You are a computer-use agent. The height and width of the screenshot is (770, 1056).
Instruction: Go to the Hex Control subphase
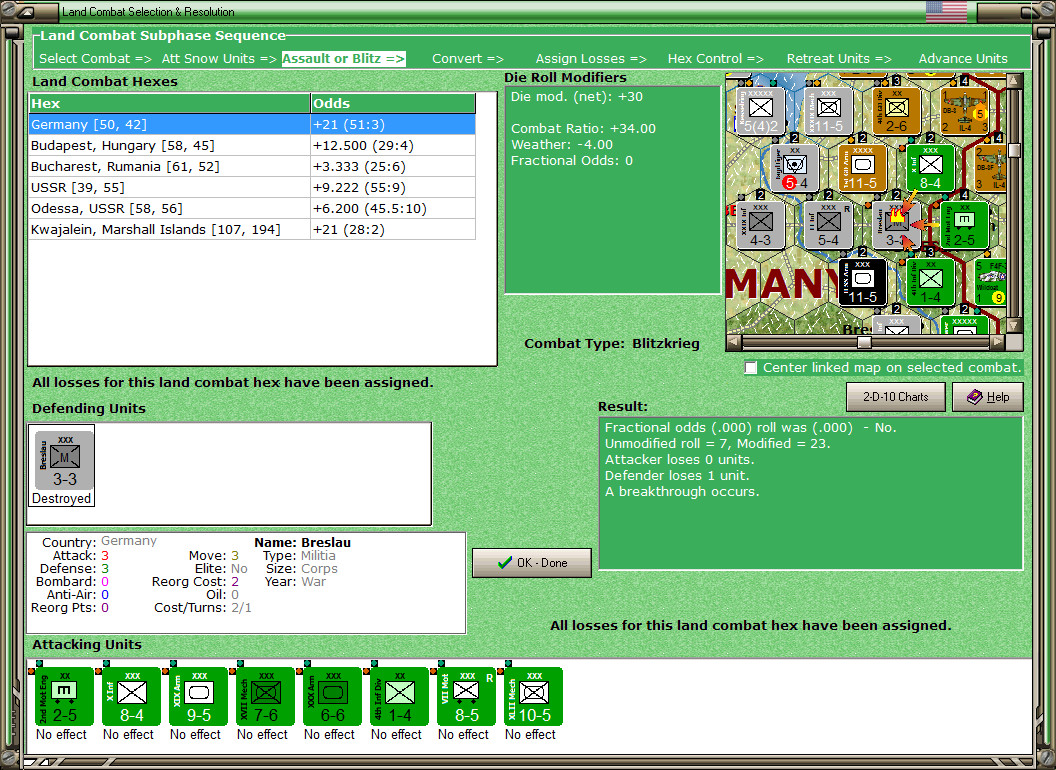coord(715,59)
